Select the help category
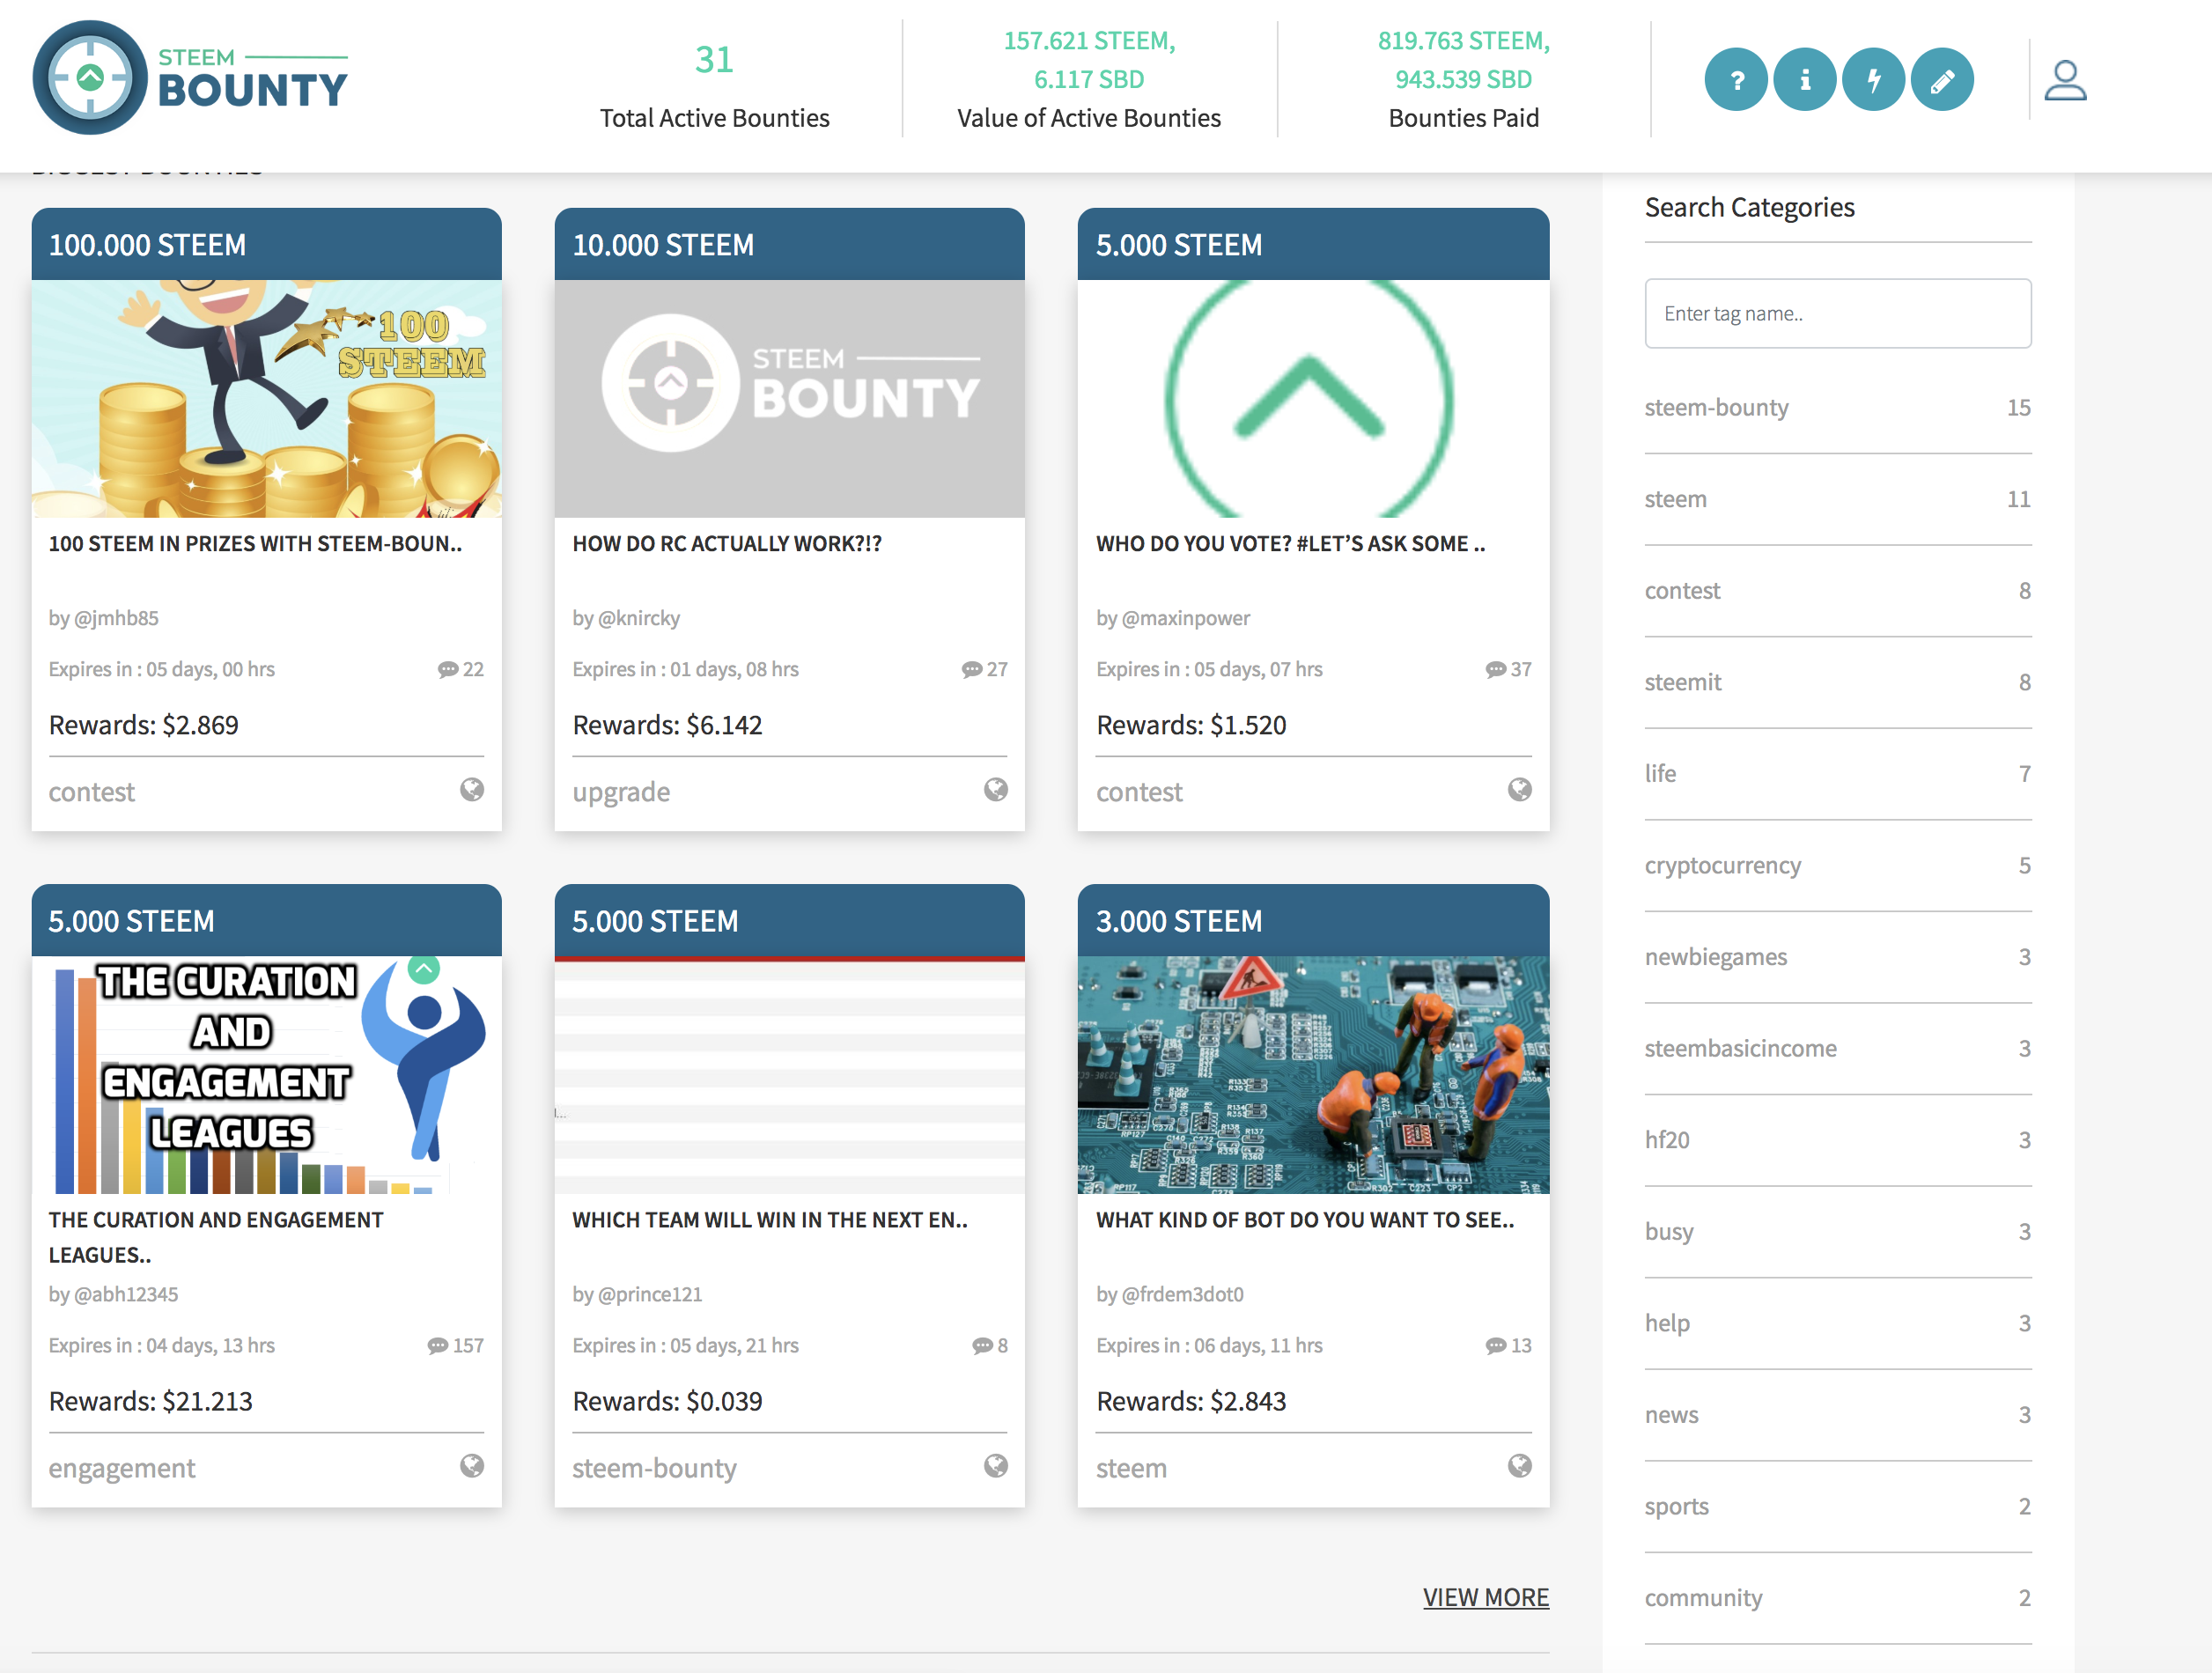The image size is (2212, 1673). click(1838, 1323)
